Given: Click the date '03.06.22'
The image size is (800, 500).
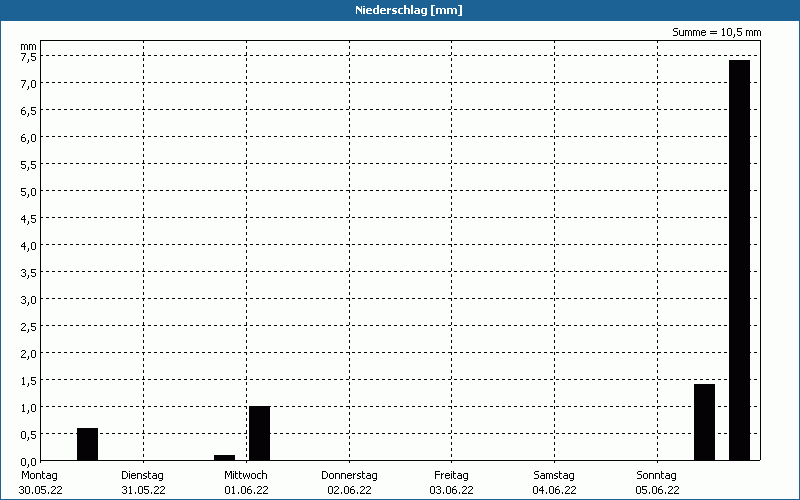Looking at the screenshot, I should click(452, 490).
